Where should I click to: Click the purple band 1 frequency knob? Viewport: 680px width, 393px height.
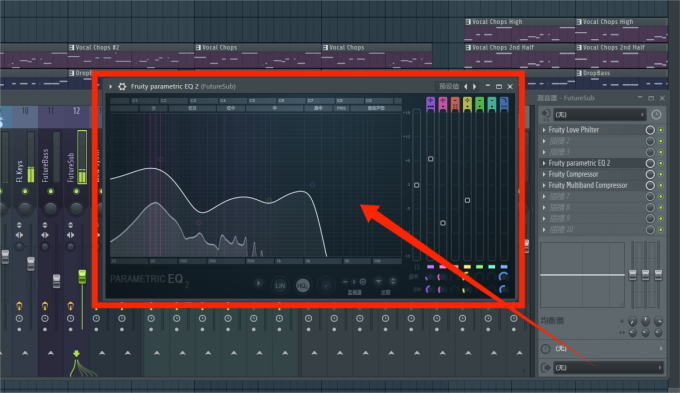click(429, 277)
